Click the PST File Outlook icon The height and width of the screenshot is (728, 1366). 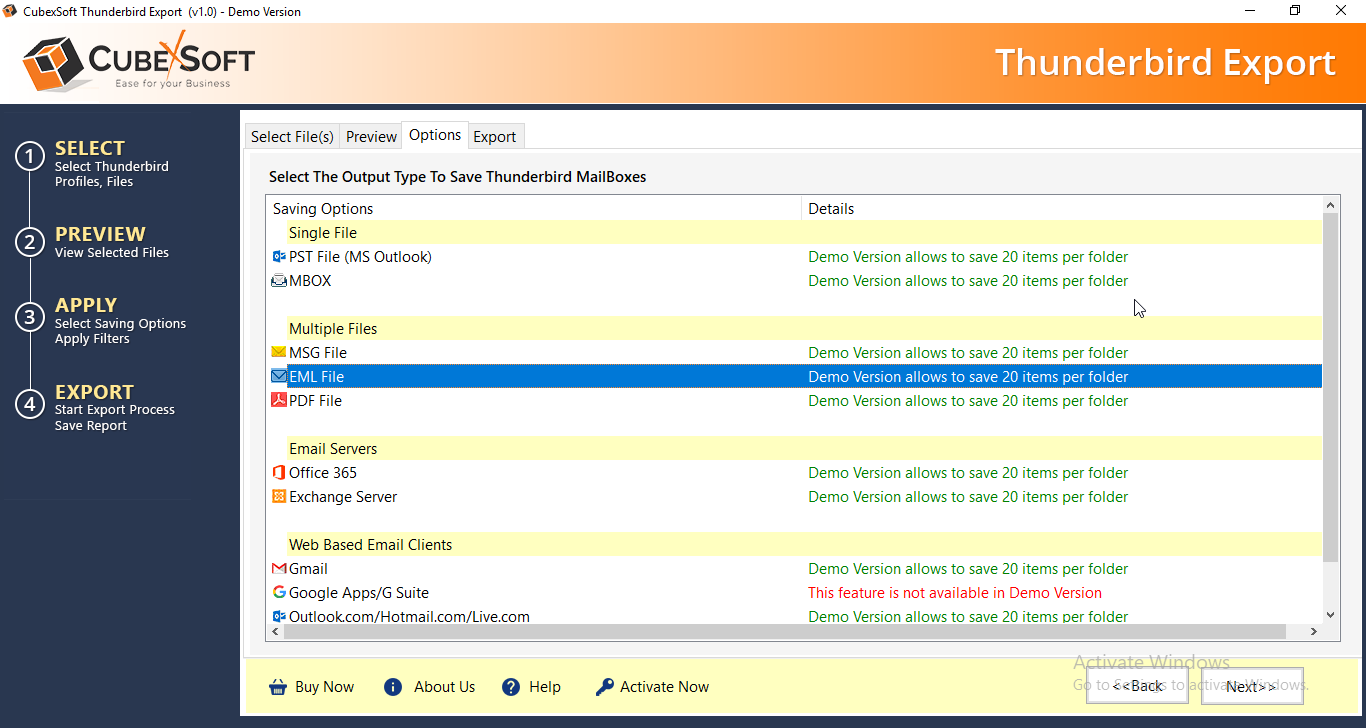(279, 257)
